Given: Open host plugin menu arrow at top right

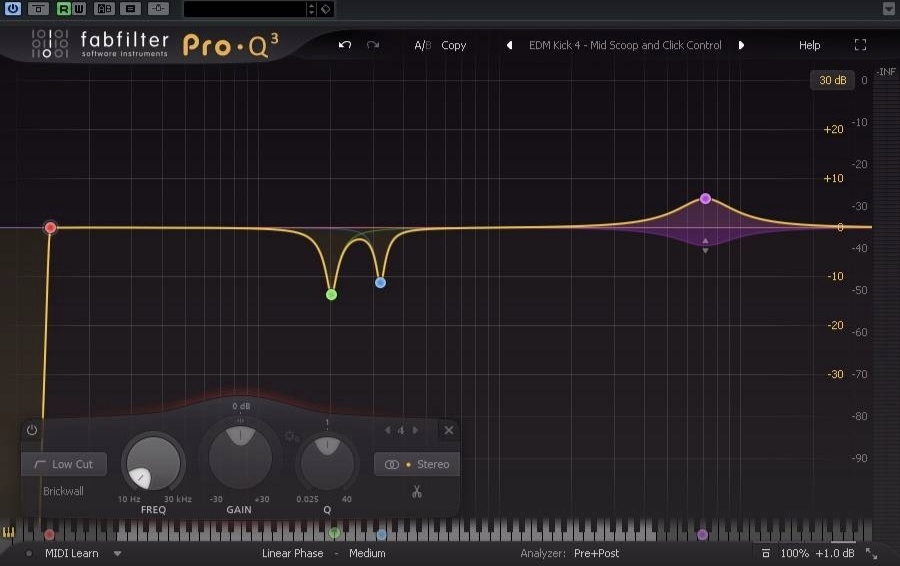Looking at the screenshot, I should click(x=888, y=9).
